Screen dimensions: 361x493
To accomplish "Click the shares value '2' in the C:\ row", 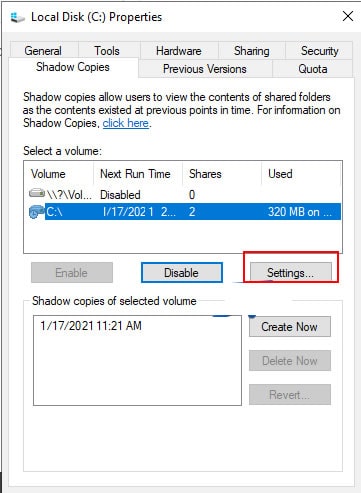I will point(192,212).
